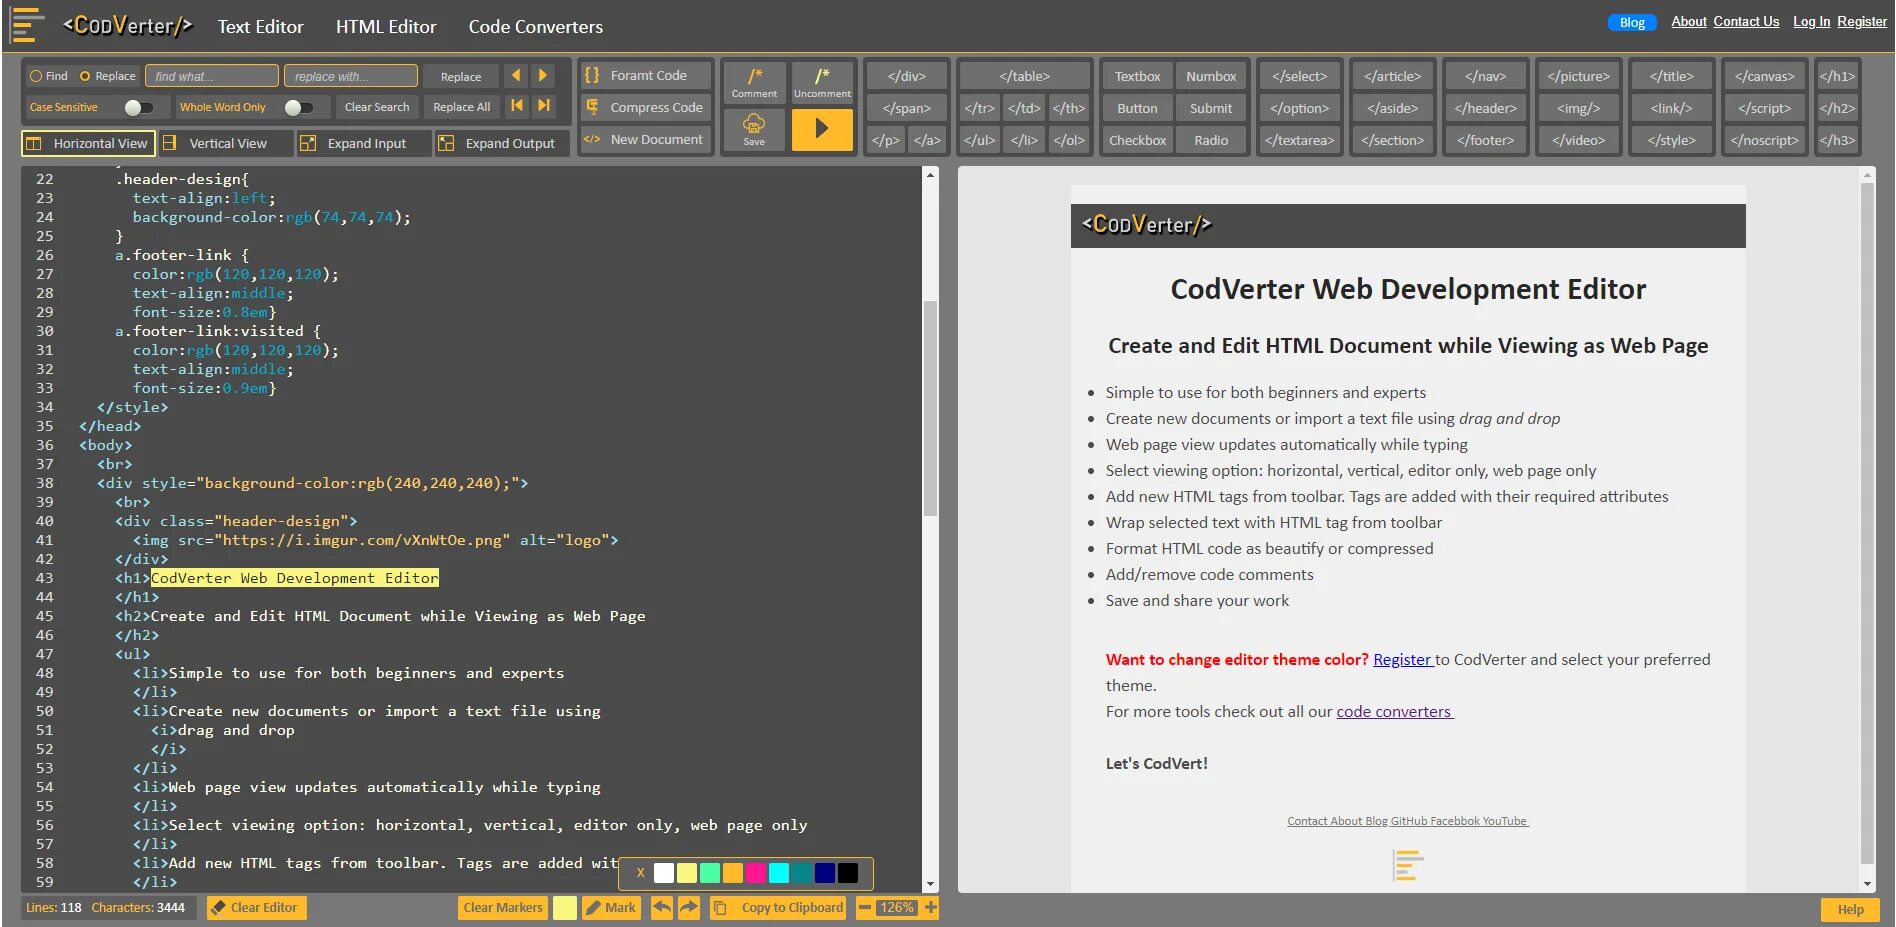Follow the Register link to change theme

[x=1402, y=659]
